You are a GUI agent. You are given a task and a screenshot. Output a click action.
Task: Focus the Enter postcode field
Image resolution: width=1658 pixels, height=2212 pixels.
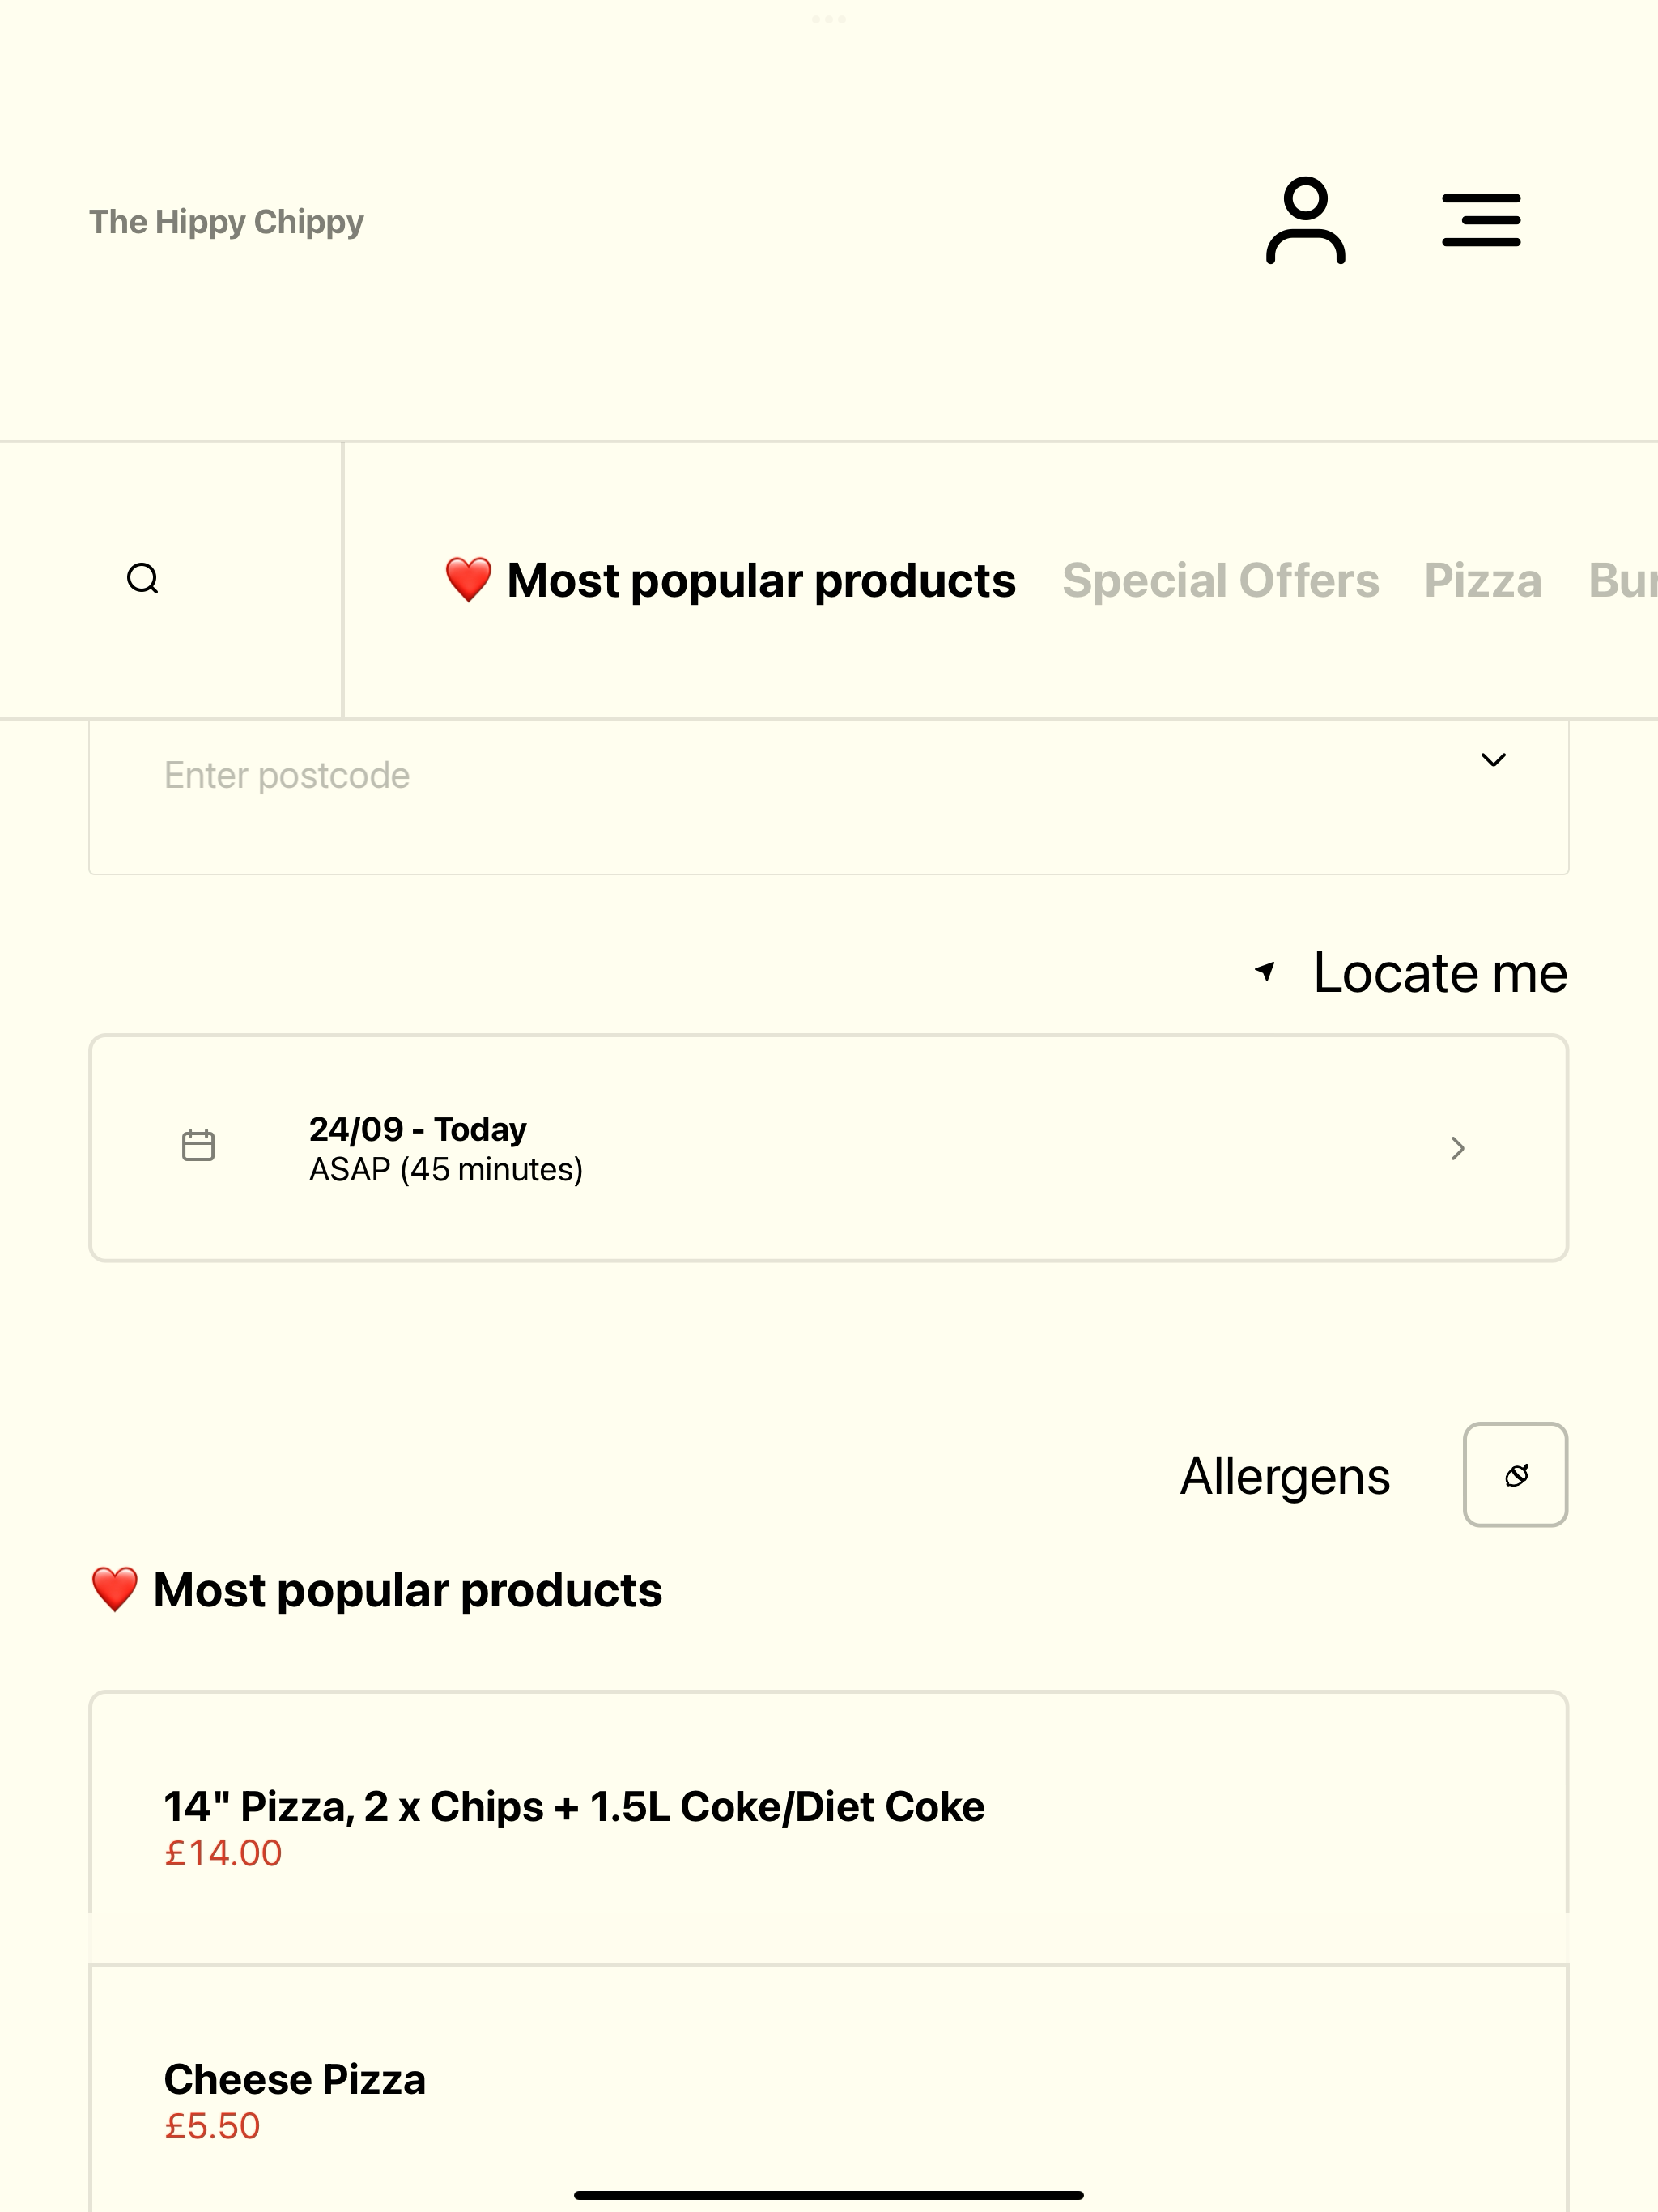coord(829,797)
